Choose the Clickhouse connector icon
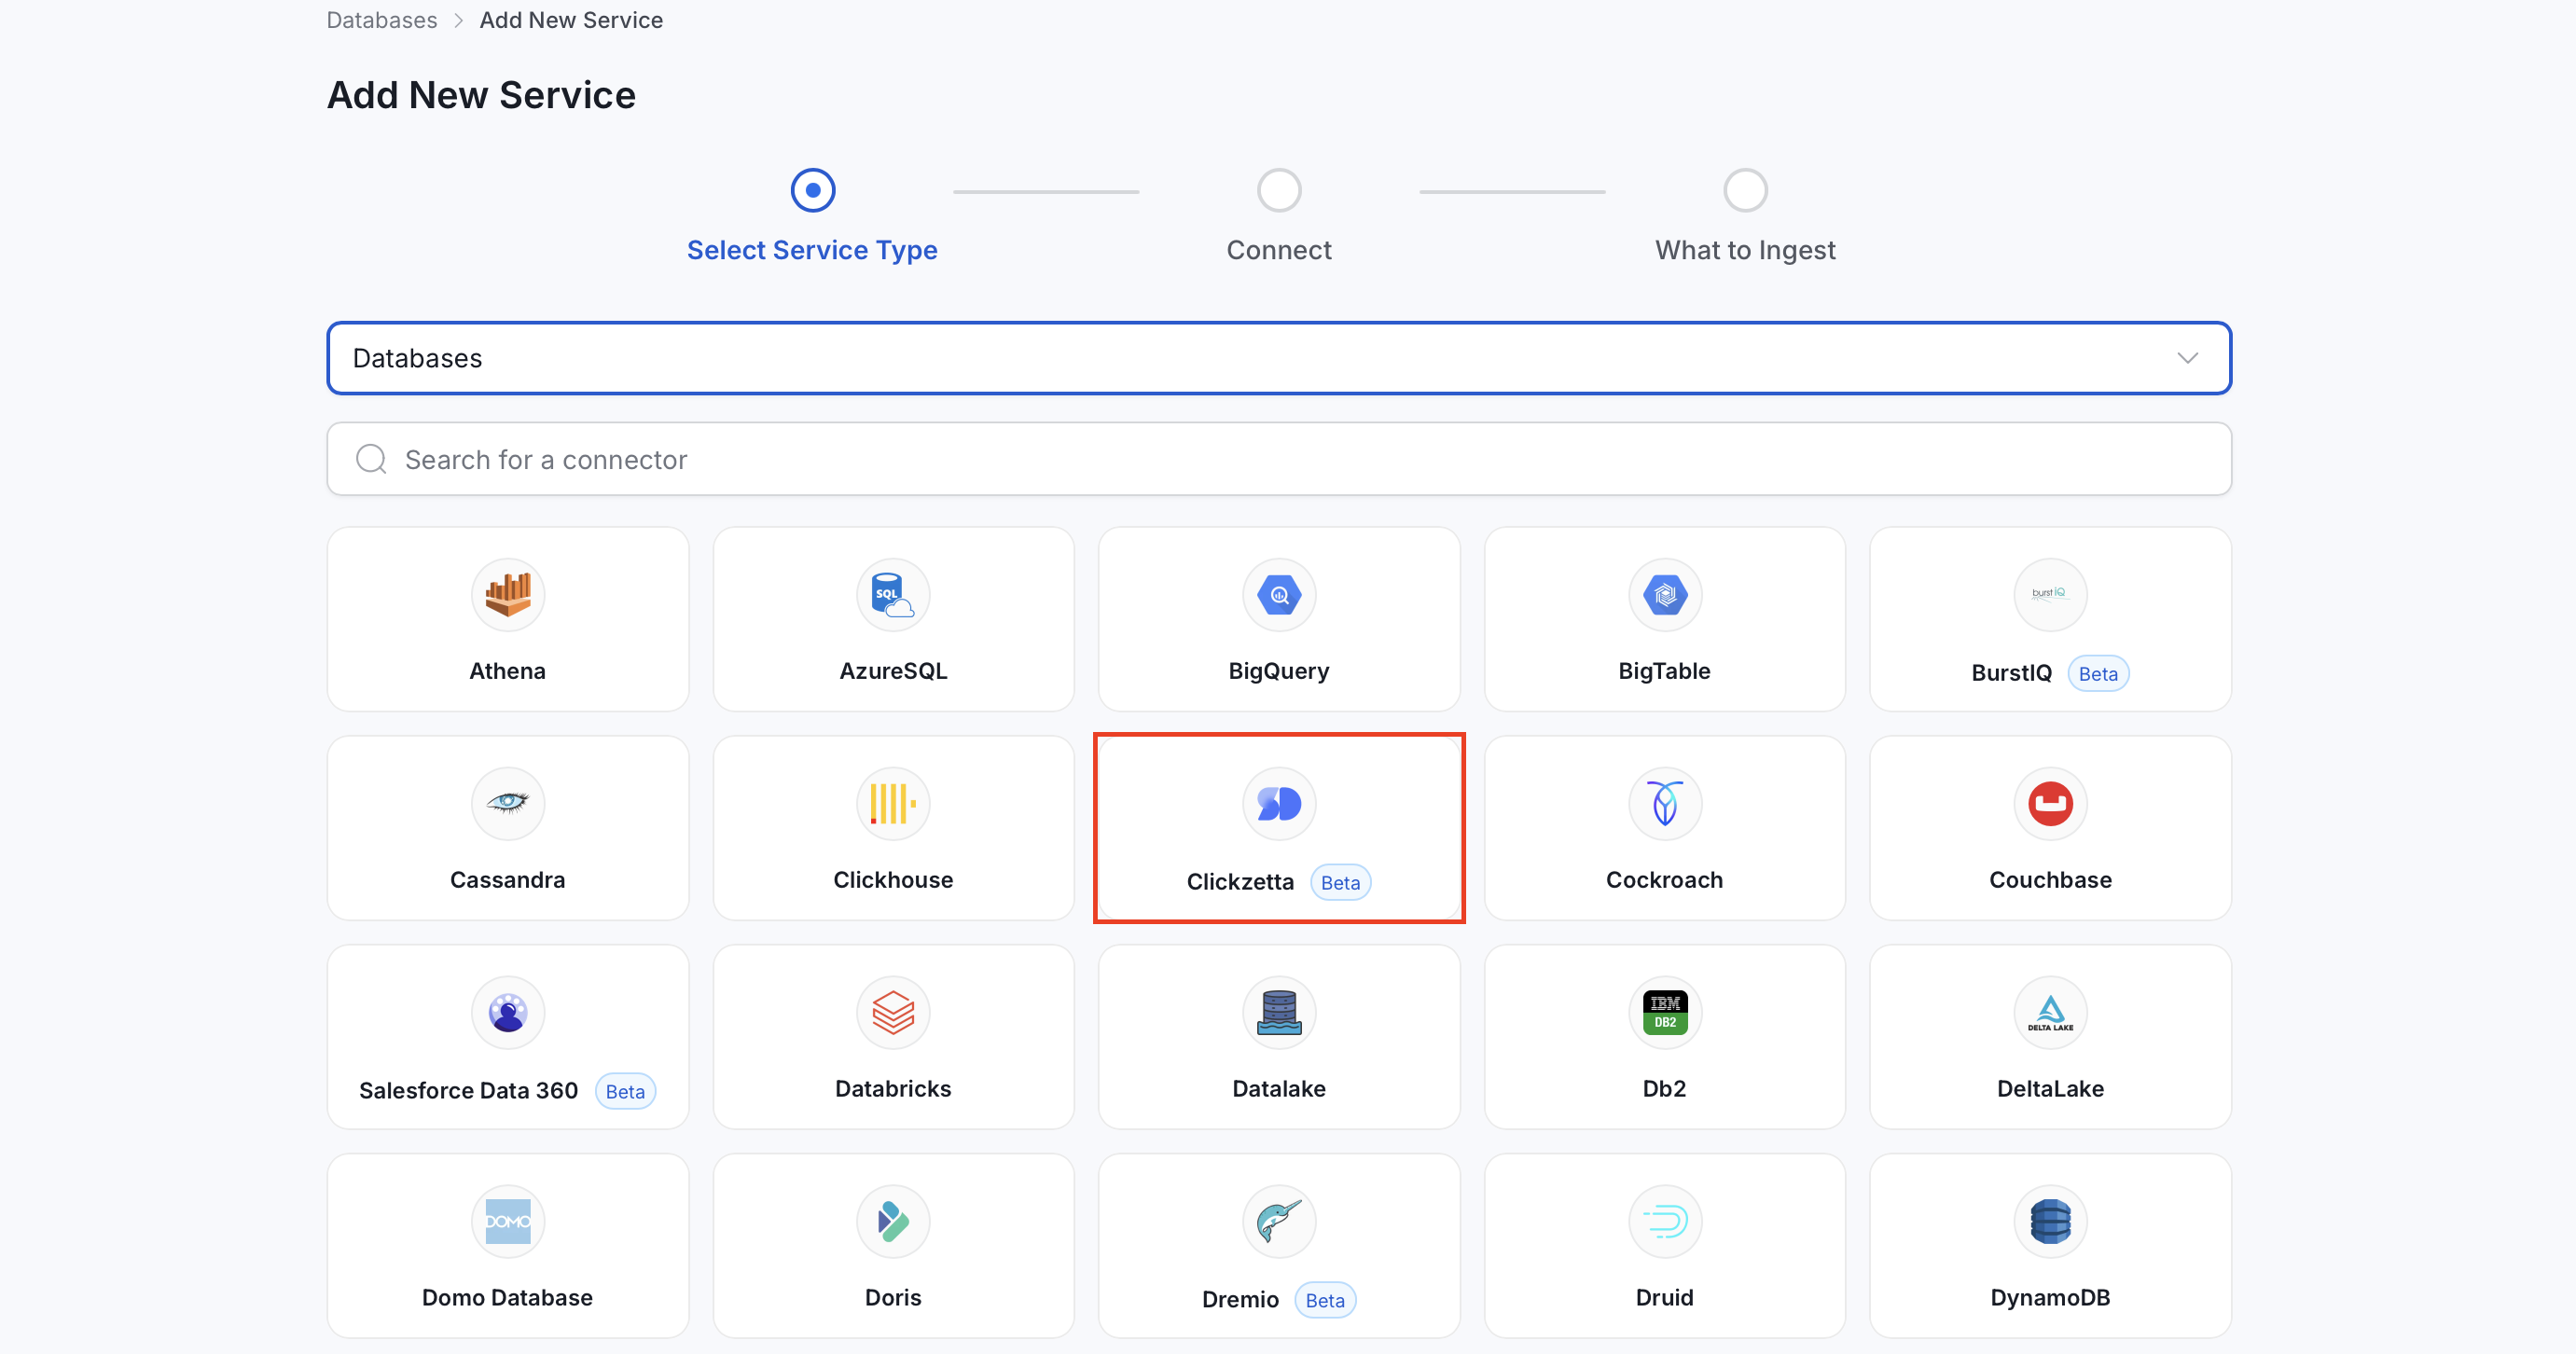 click(893, 804)
